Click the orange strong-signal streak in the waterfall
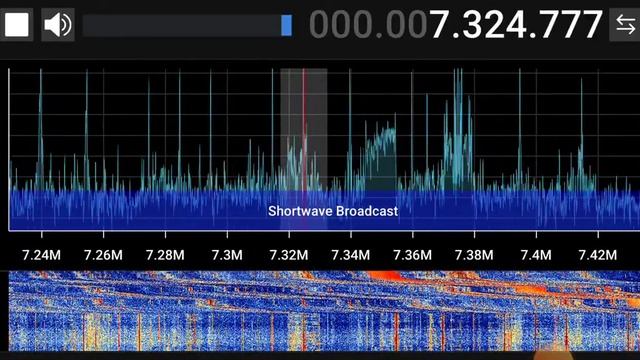Viewport: 640px width, 360px height. pyautogui.click(x=386, y=276)
